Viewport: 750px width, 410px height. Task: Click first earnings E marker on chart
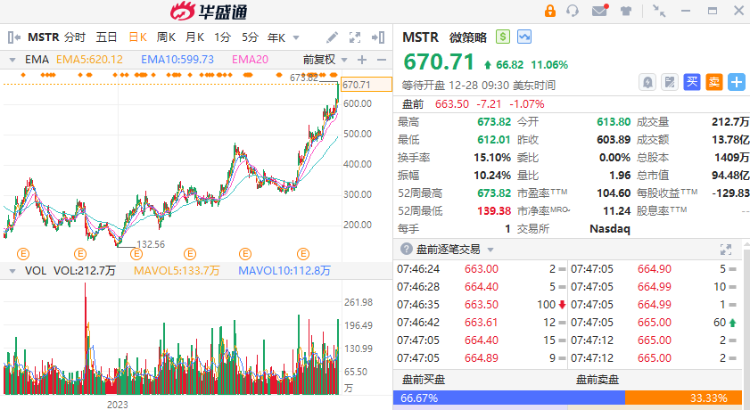pyautogui.click(x=23, y=254)
